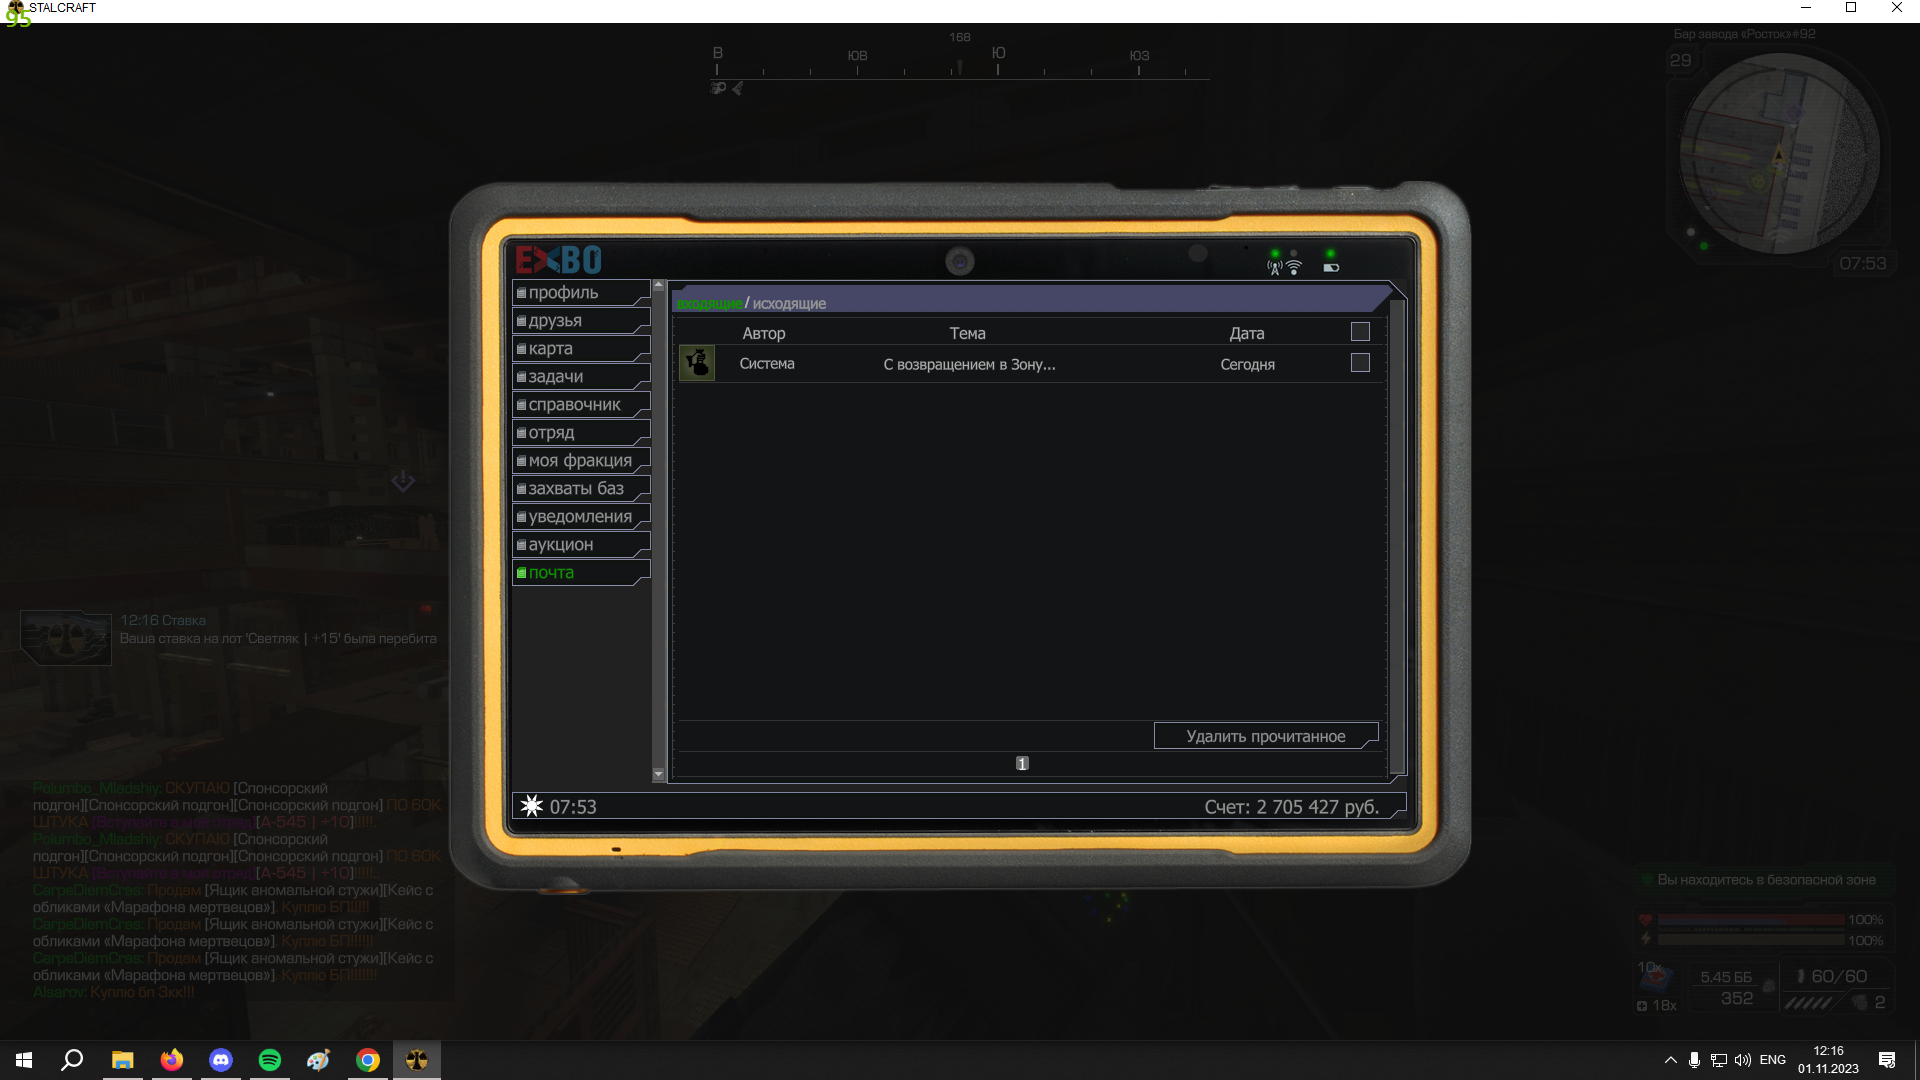Click the microphone tray icon
This screenshot has width=1920, height=1080.
pos(1694,1060)
